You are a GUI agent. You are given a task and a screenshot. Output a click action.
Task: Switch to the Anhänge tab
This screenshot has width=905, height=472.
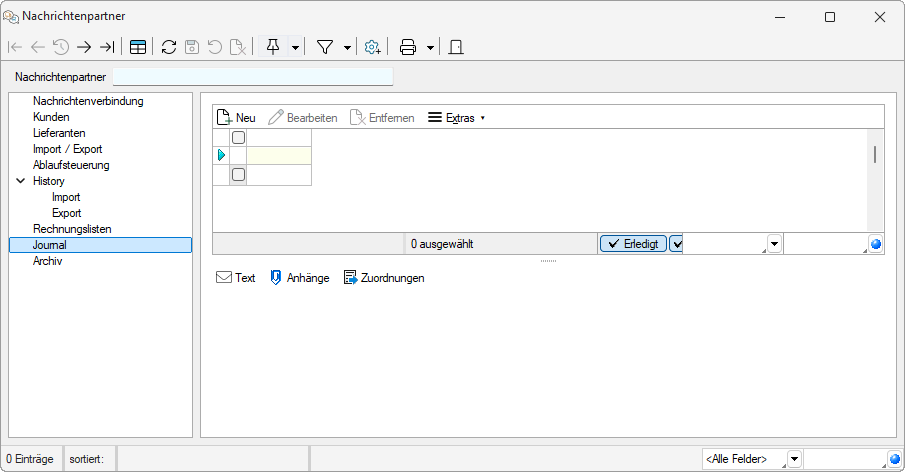300,278
